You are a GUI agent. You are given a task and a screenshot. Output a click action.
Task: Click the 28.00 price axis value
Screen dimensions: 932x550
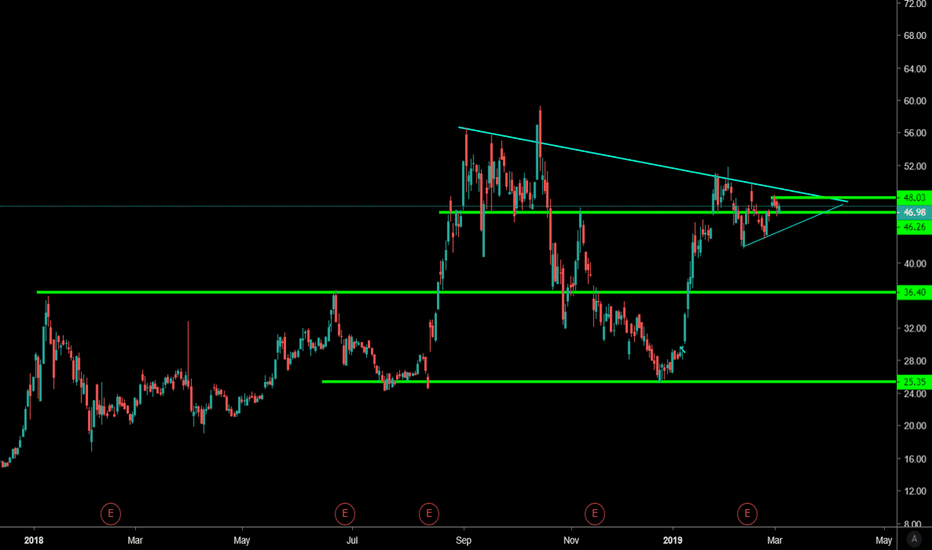[915, 361]
